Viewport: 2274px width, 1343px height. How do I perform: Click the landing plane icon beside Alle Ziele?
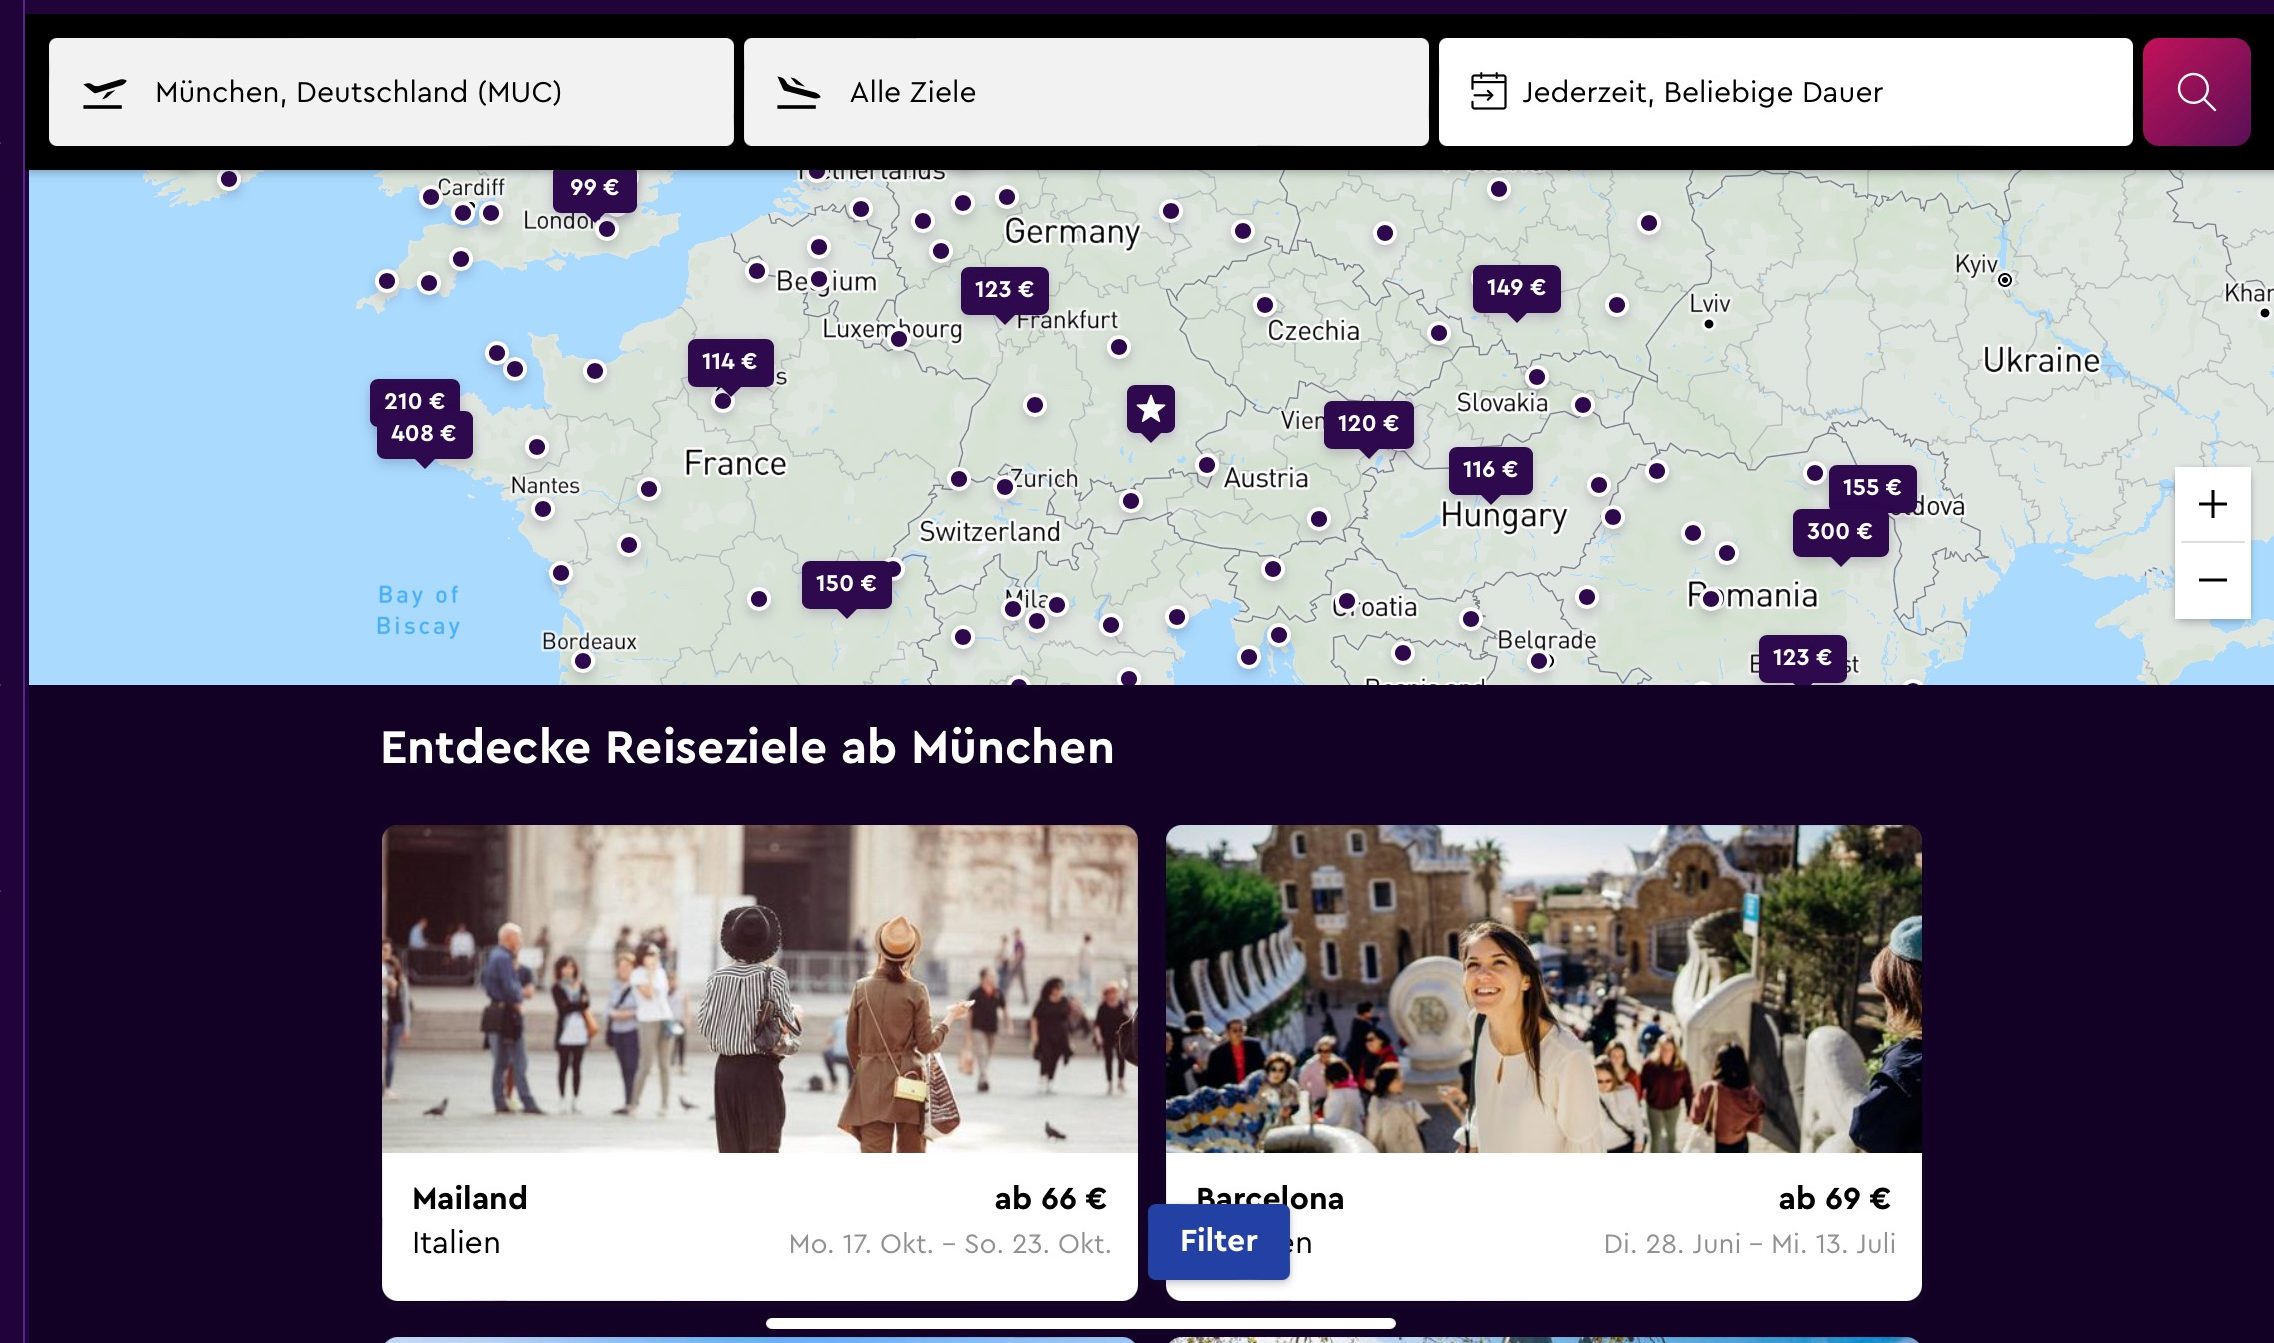[798, 92]
